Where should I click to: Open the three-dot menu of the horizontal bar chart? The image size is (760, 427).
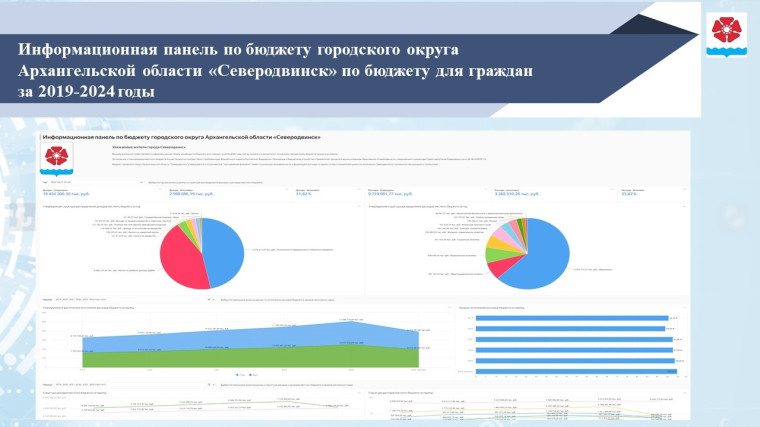[x=685, y=307]
